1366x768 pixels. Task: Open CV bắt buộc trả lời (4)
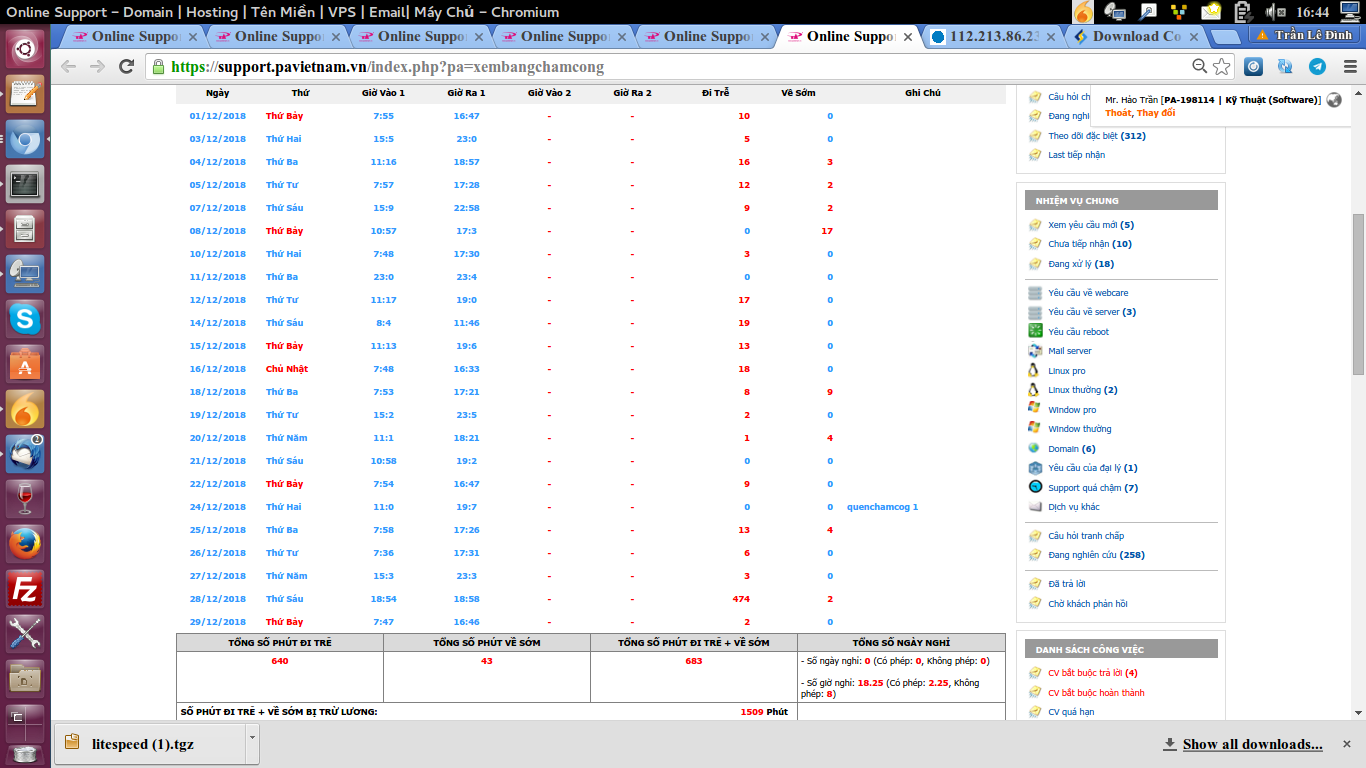(x=1093, y=673)
